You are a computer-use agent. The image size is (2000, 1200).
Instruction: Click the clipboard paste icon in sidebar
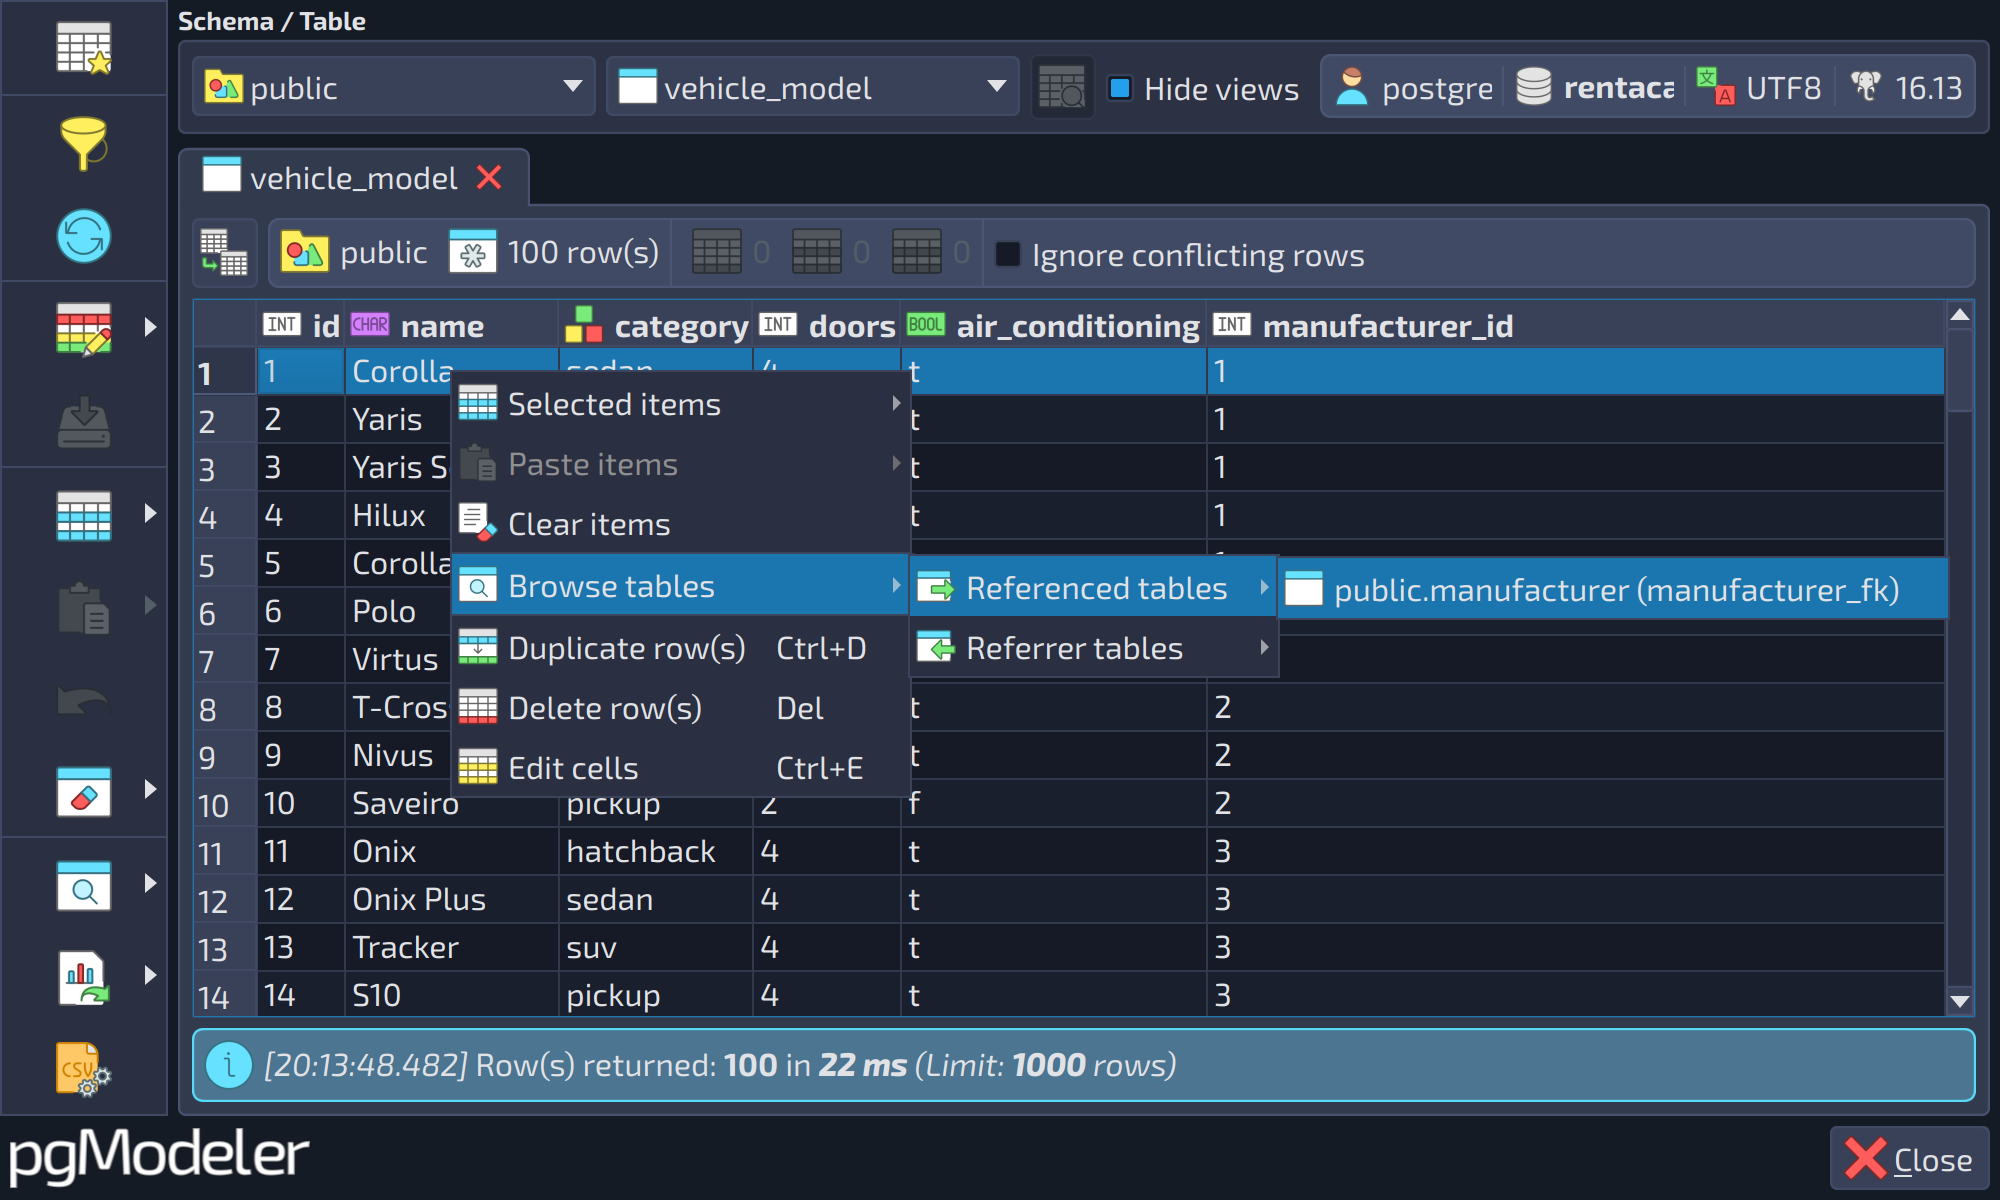point(84,607)
